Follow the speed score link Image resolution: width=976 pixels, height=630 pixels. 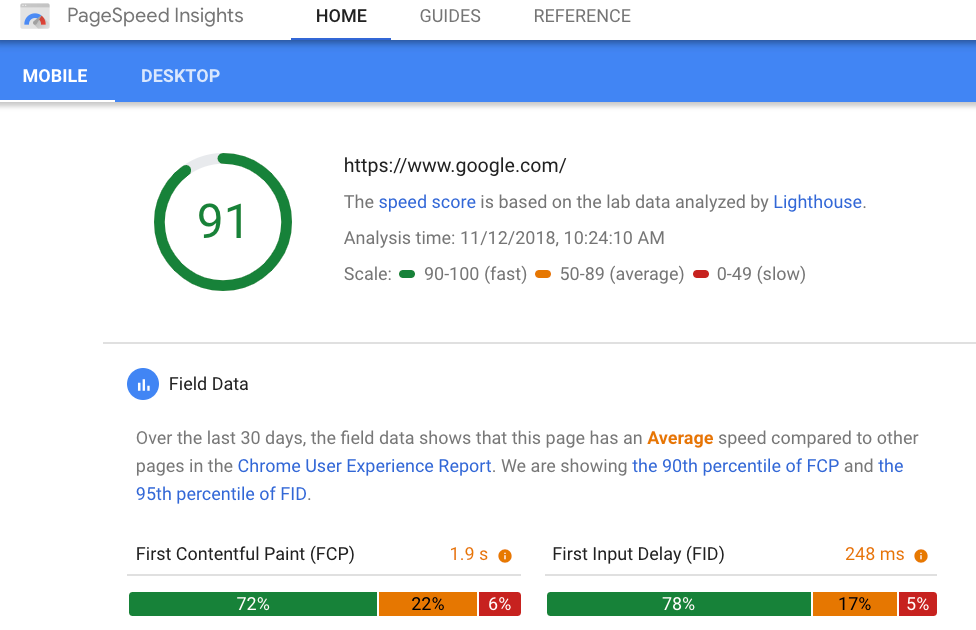tap(427, 202)
